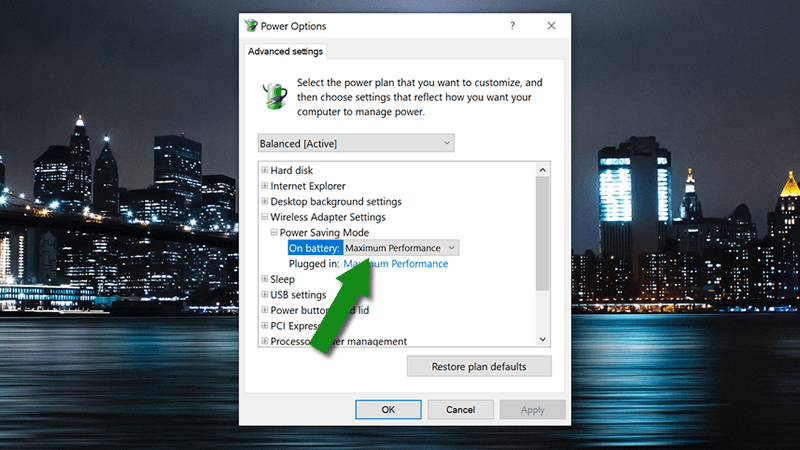Click Restore plan defaults button
This screenshot has height=450, width=800.
click(x=479, y=366)
